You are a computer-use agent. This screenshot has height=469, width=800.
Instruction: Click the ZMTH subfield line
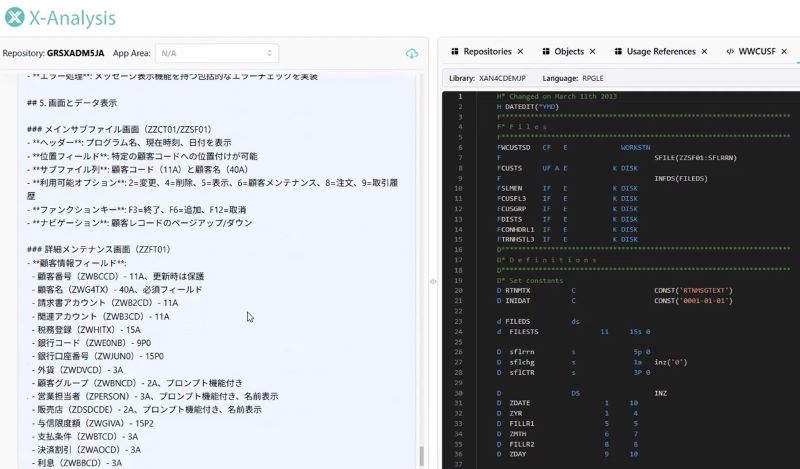[x=567, y=434]
